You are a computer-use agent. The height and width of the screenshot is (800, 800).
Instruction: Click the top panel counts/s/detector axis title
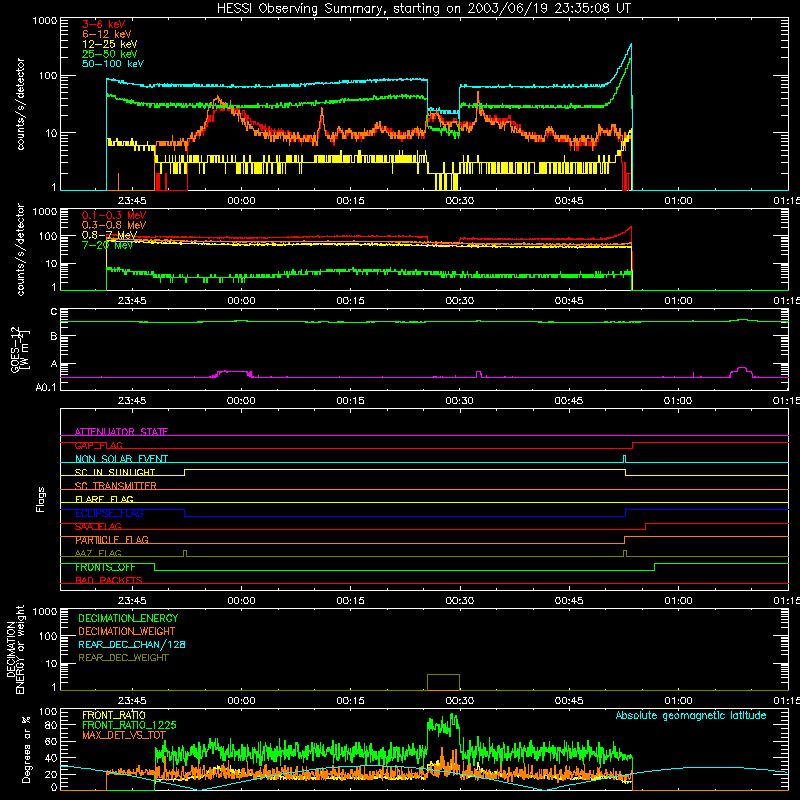coord(20,104)
